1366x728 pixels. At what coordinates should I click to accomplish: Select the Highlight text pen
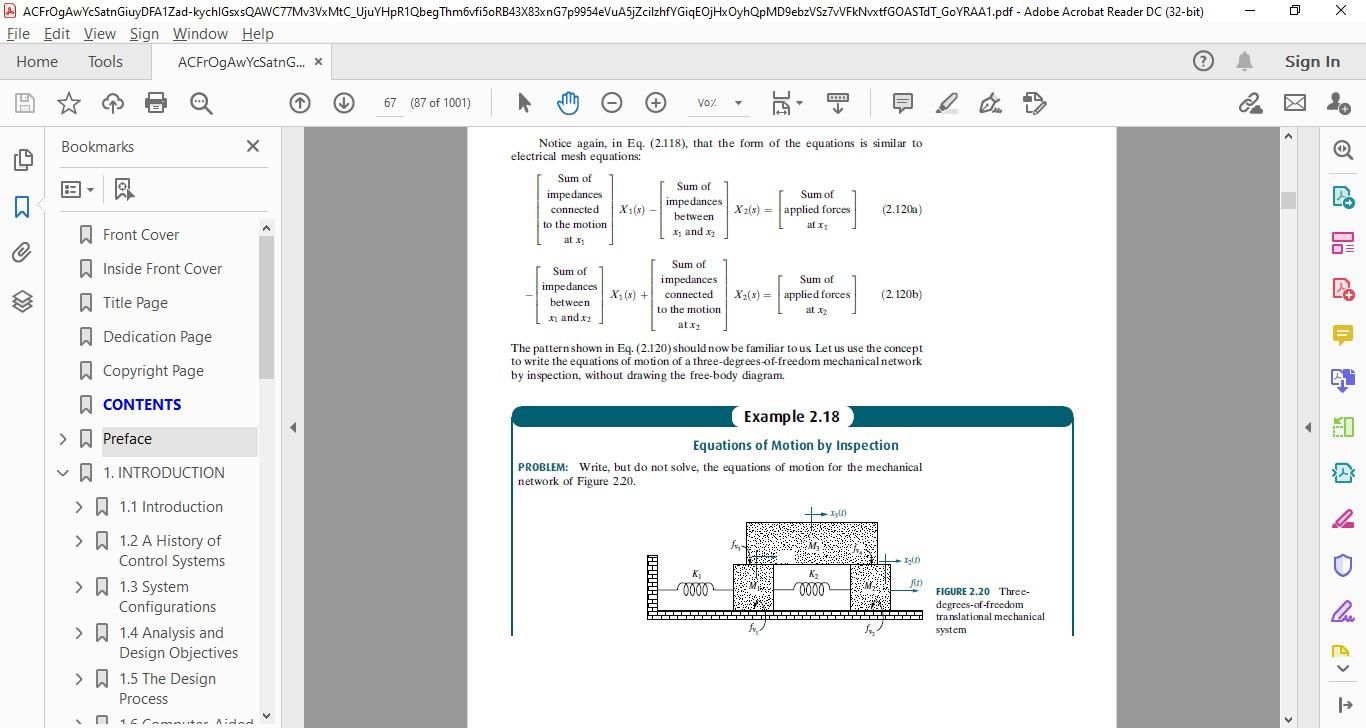[x=946, y=103]
